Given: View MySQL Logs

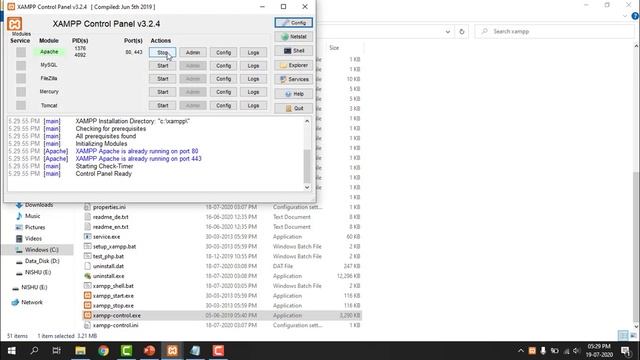Looking at the screenshot, I should click(x=253, y=66).
